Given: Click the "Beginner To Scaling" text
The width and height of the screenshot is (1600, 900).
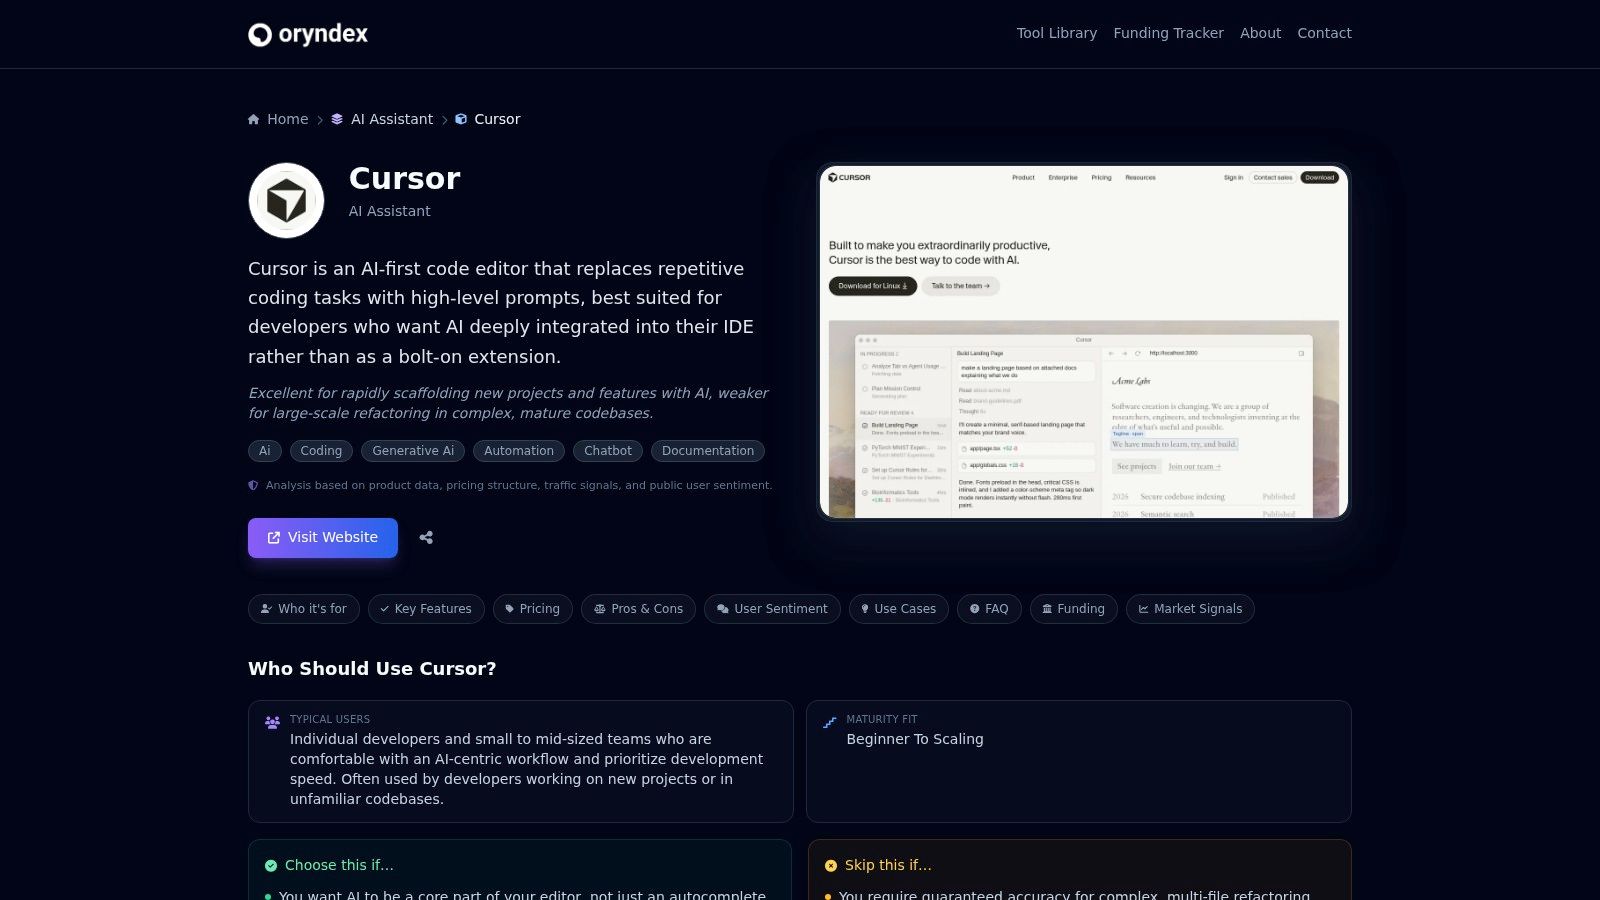Looking at the screenshot, I should click(915, 739).
